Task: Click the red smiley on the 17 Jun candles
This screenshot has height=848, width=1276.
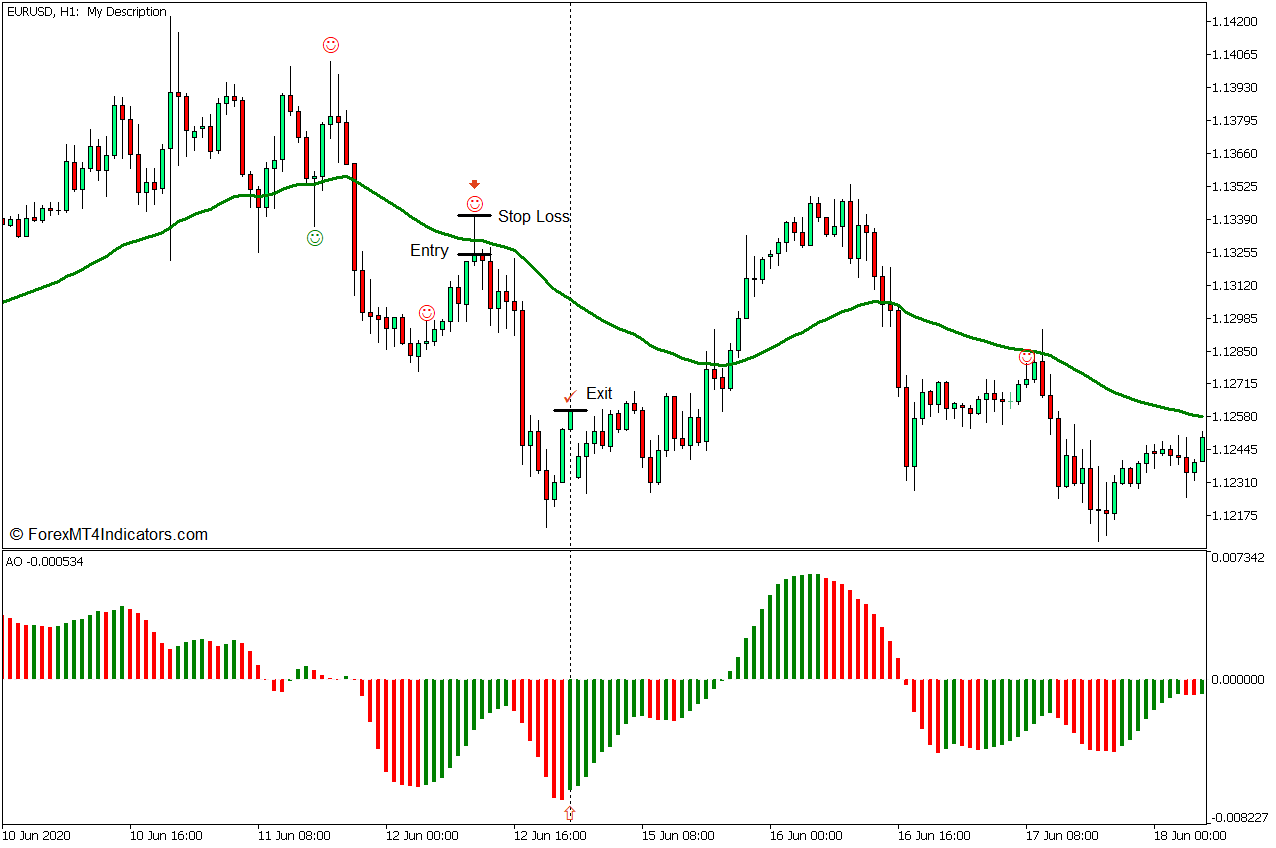Action: [x=1027, y=357]
